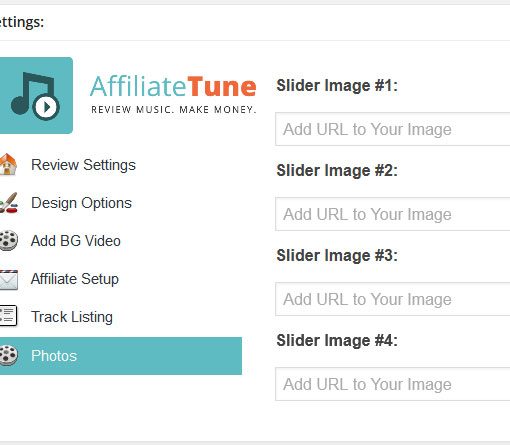The image size is (510, 445).
Task: Click the paintbrush icon beside Design Options
Action: [x=8, y=203]
